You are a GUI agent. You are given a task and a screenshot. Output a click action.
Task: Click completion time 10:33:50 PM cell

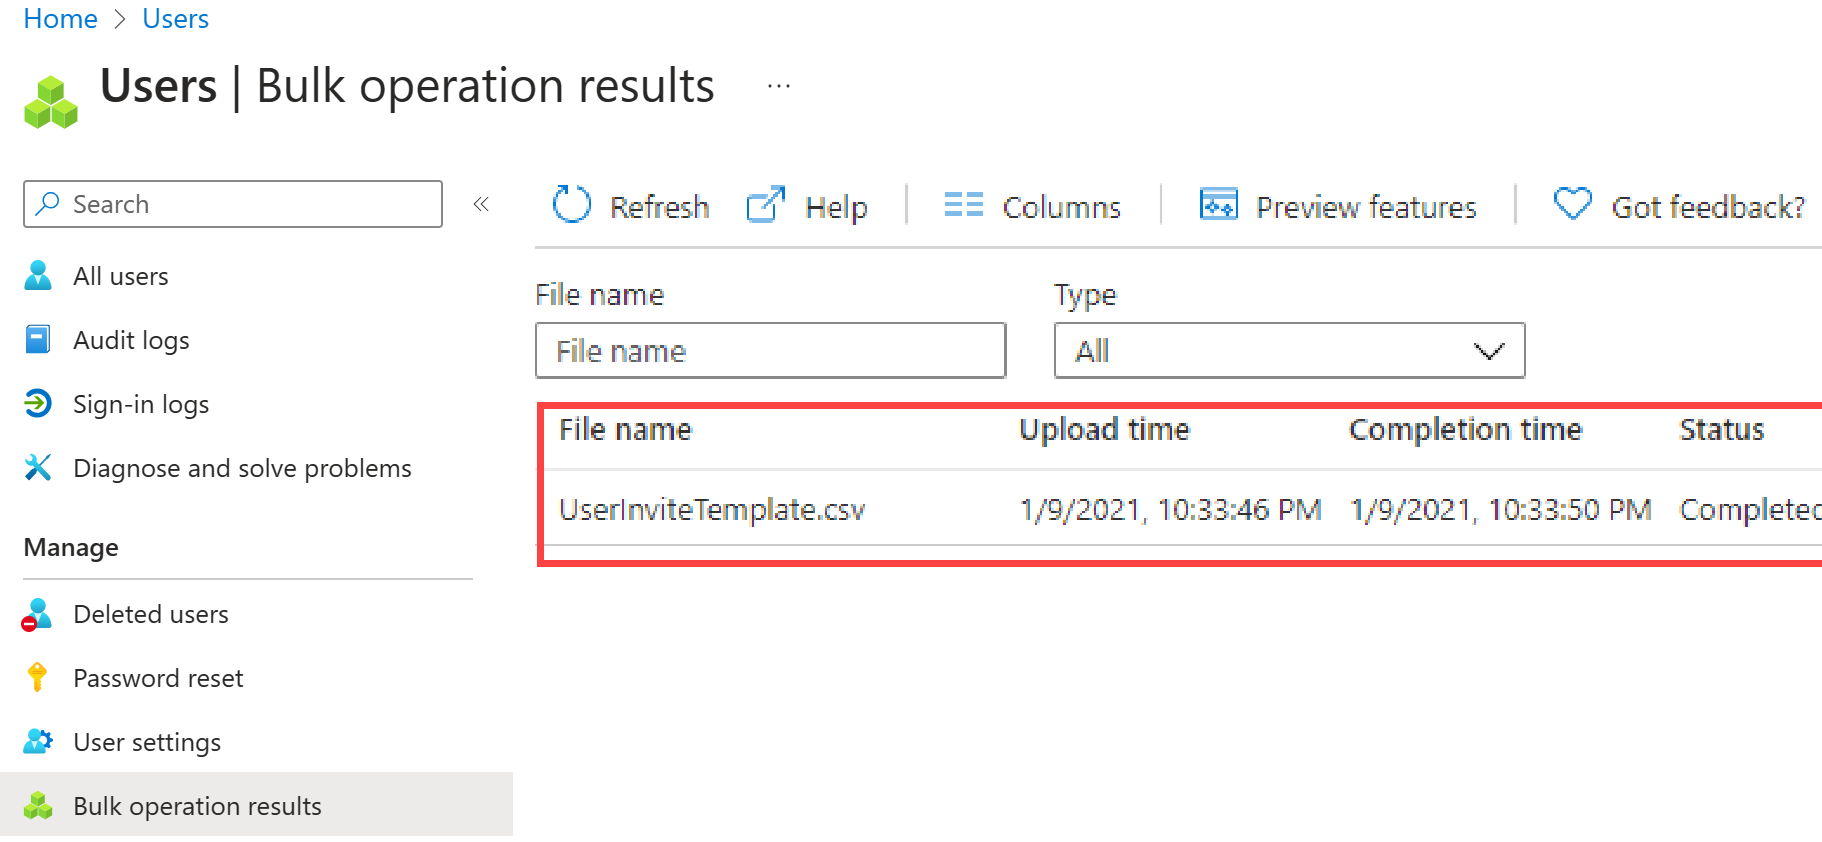point(1500,509)
